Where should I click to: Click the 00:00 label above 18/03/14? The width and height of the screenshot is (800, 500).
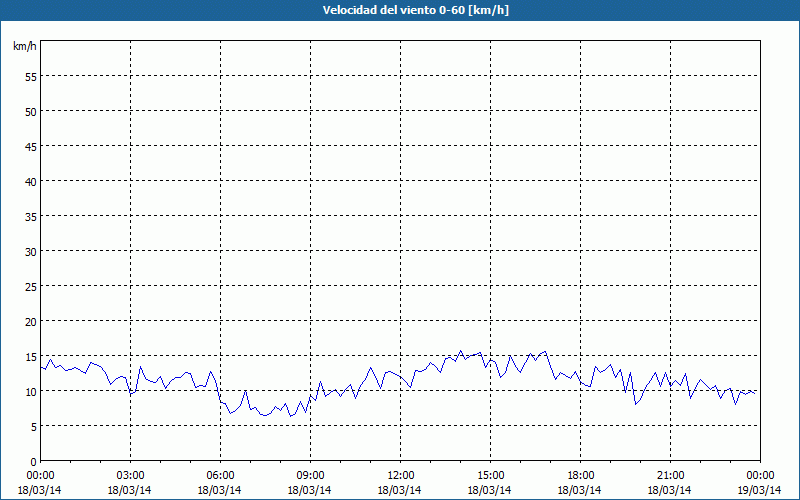tap(40, 476)
